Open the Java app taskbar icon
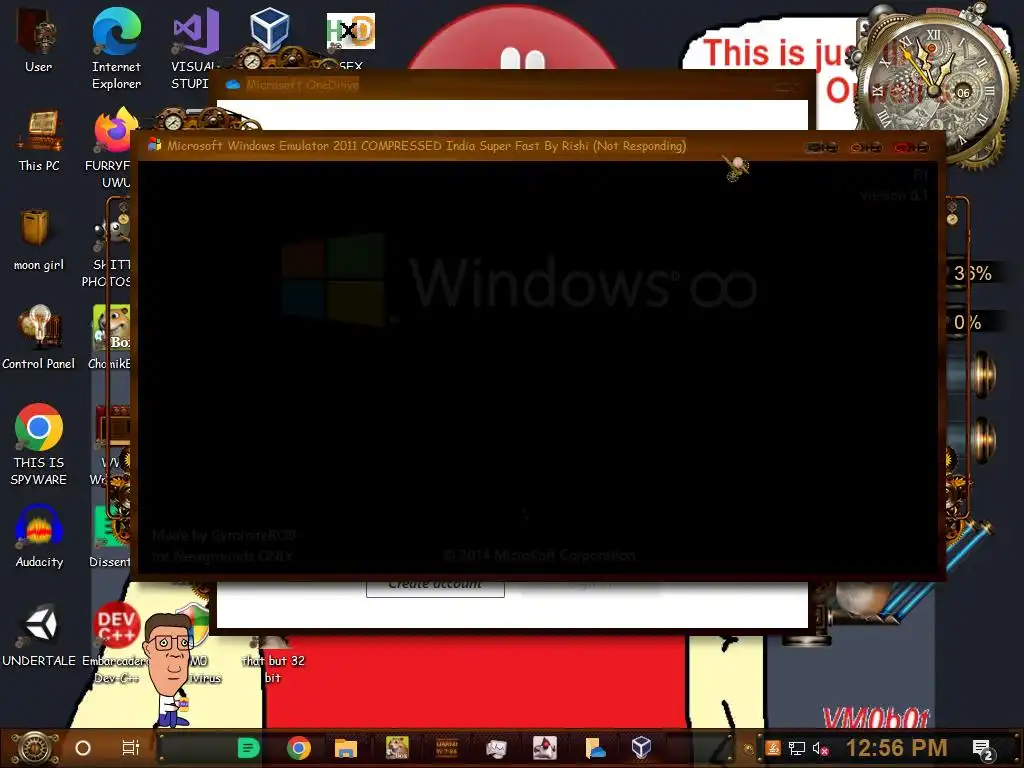Screen dimensions: 1024x768 coord(545,748)
